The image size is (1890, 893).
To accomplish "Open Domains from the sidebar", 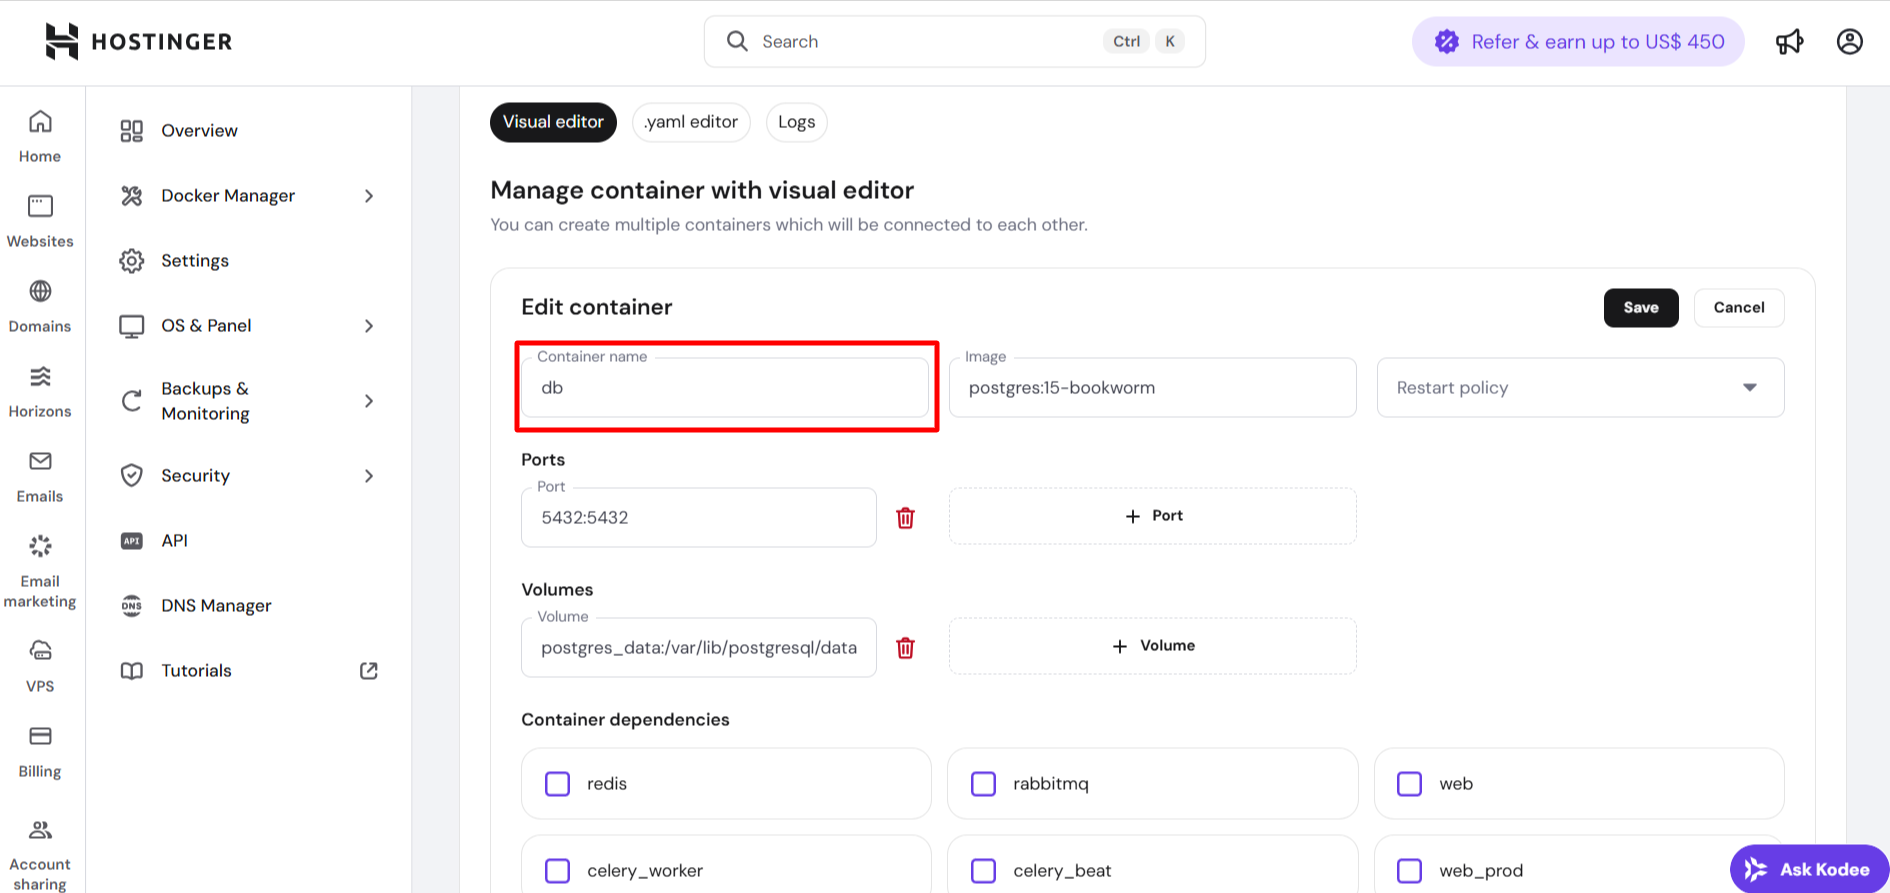I will coord(40,306).
